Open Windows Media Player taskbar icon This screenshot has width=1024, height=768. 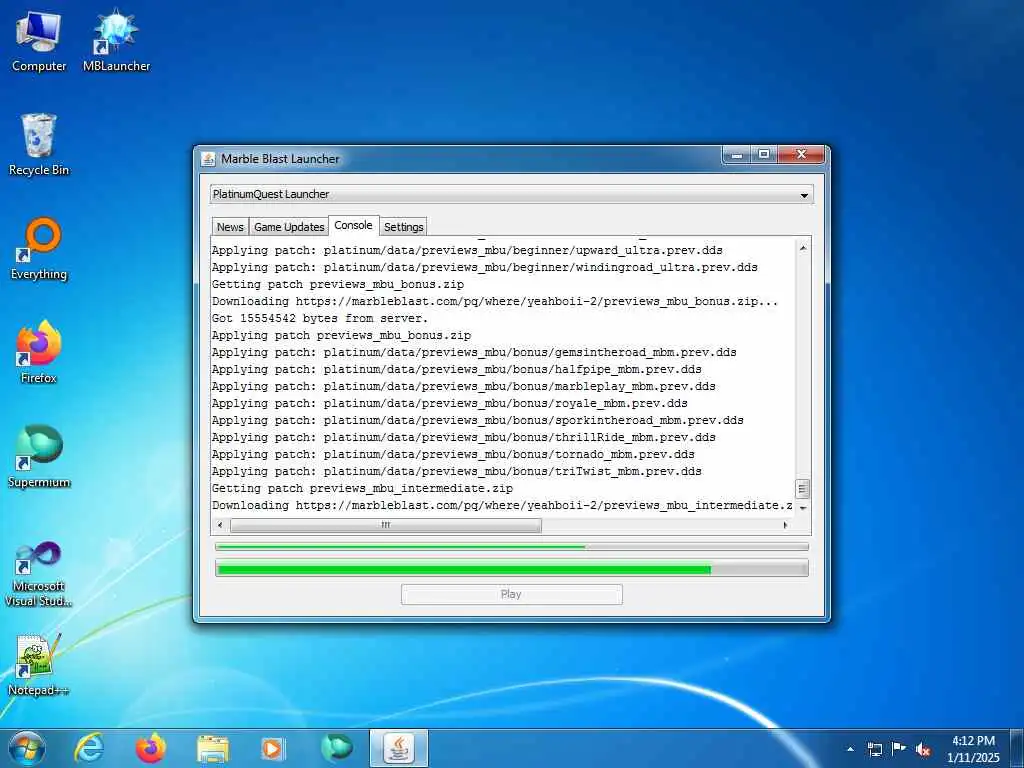tap(272, 749)
